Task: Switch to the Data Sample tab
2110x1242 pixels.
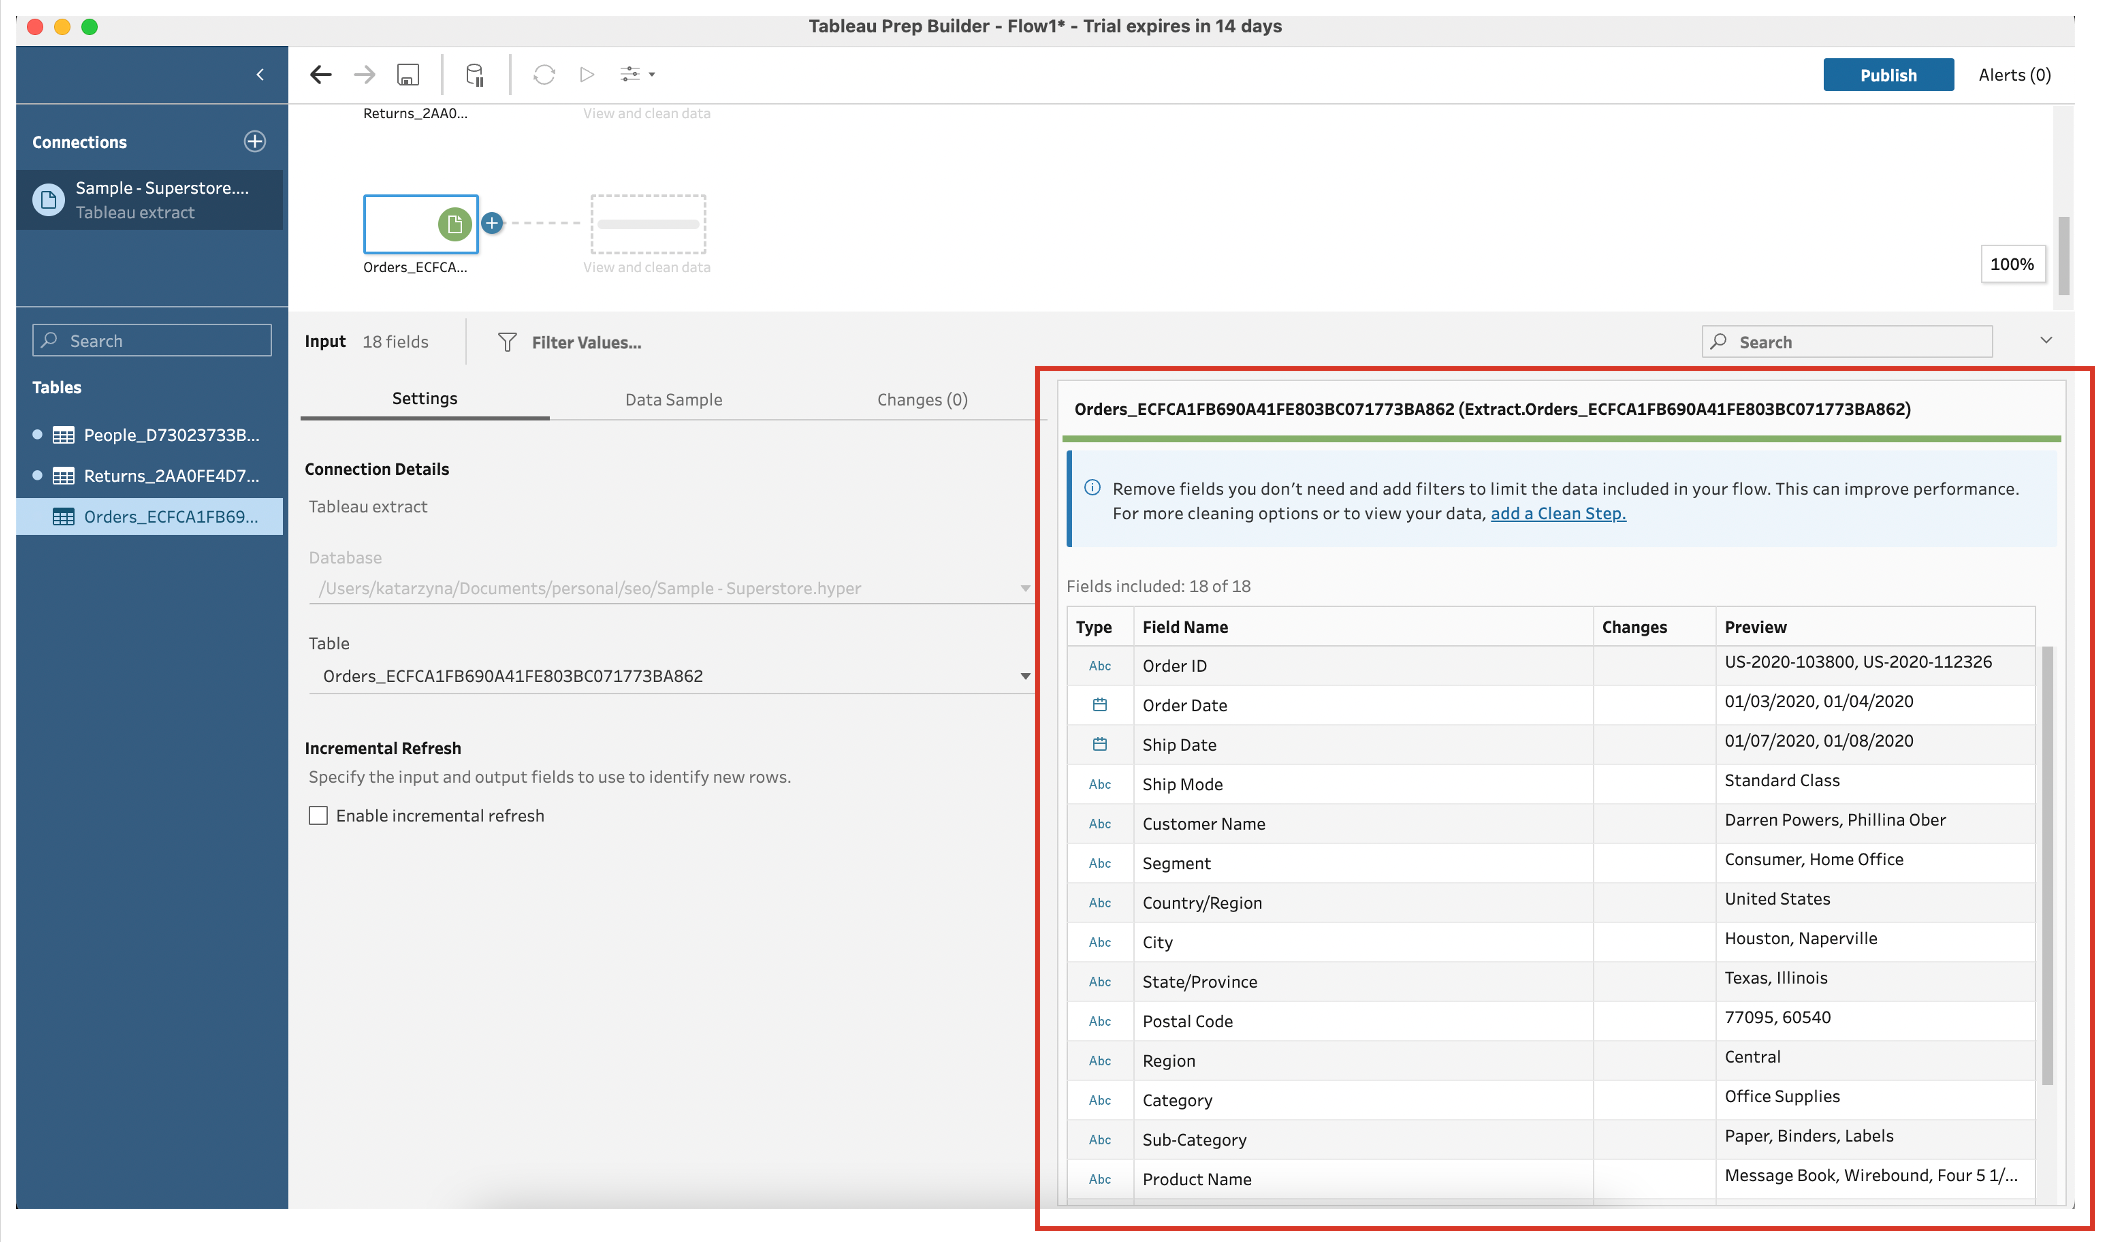Action: pyautogui.click(x=673, y=399)
